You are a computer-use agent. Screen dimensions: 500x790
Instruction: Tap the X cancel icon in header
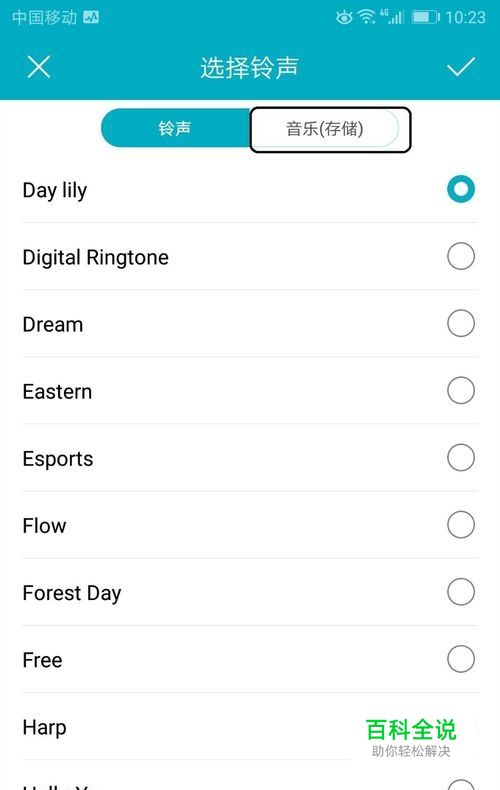[x=39, y=67]
